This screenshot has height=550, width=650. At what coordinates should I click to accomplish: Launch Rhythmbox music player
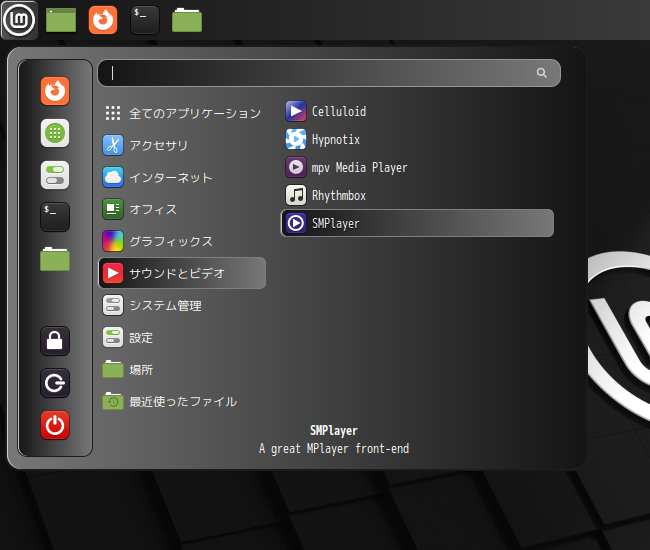pyautogui.click(x=417, y=195)
